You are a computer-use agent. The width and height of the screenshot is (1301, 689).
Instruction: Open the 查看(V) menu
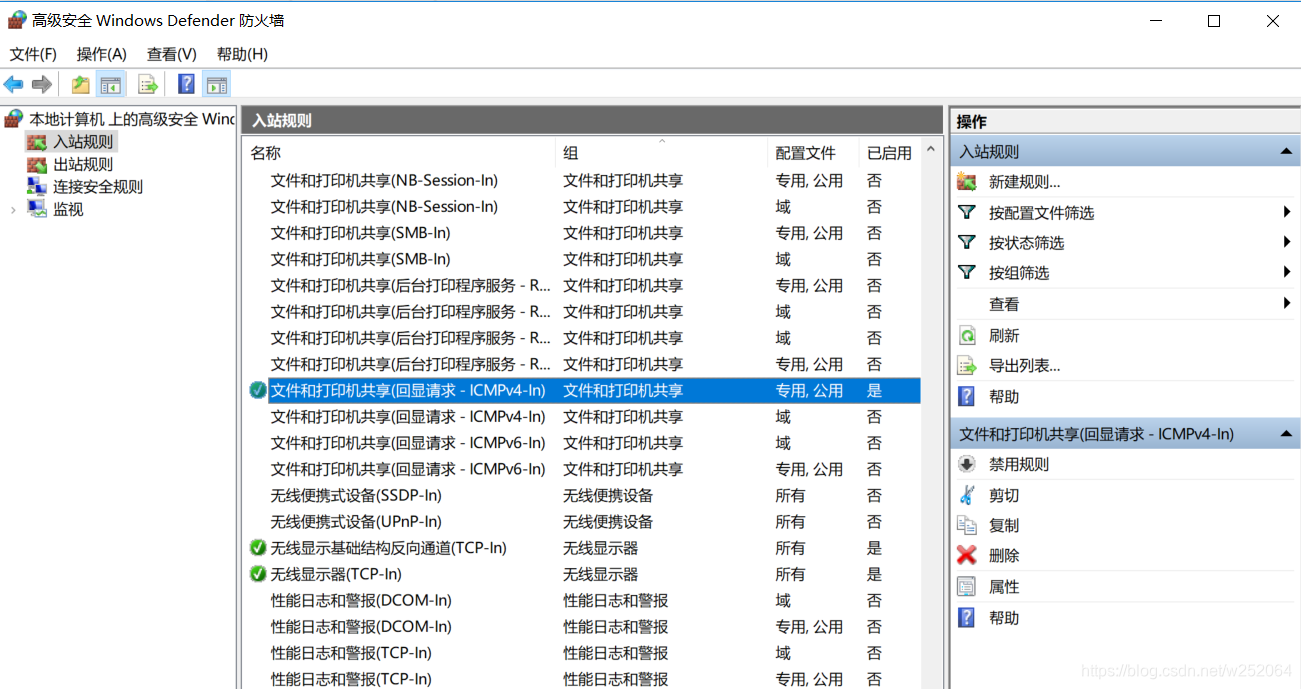[x=172, y=54]
